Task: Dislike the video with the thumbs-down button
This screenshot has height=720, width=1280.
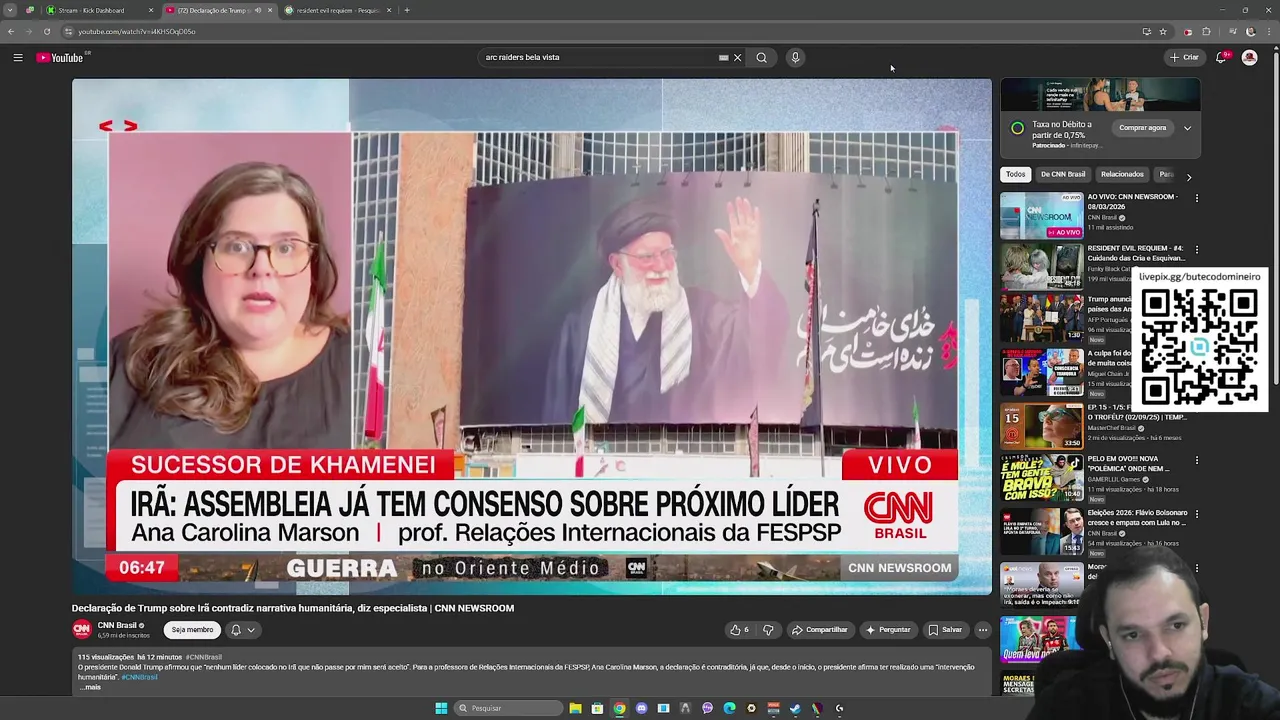Action: point(768,630)
